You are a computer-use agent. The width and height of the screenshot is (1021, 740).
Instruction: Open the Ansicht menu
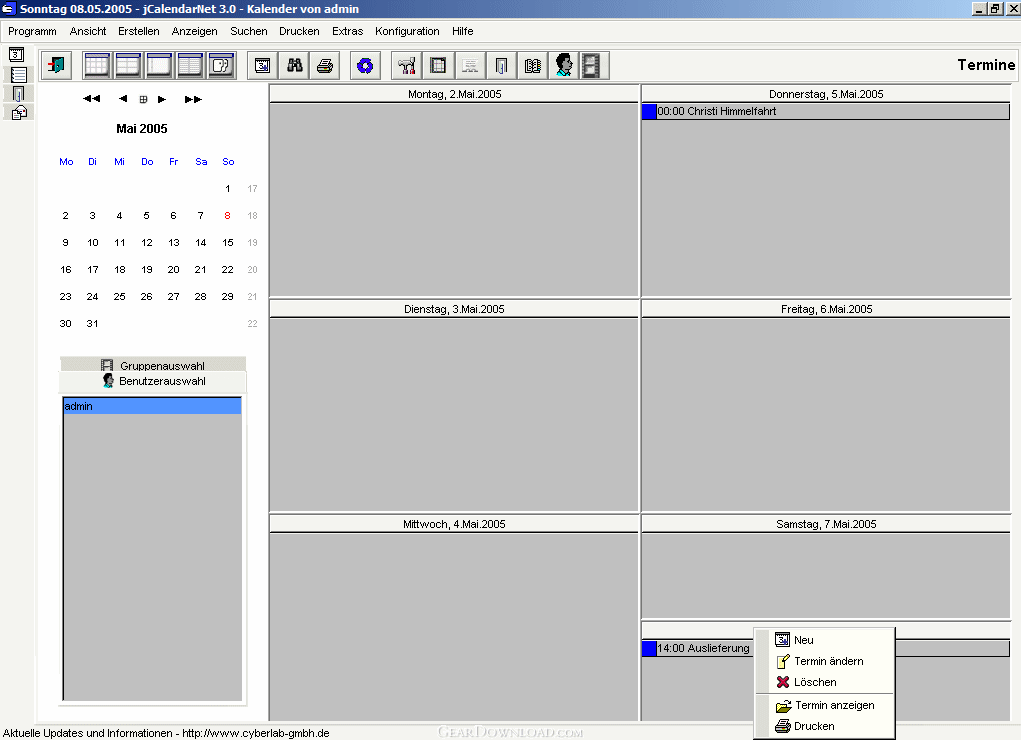pos(88,31)
